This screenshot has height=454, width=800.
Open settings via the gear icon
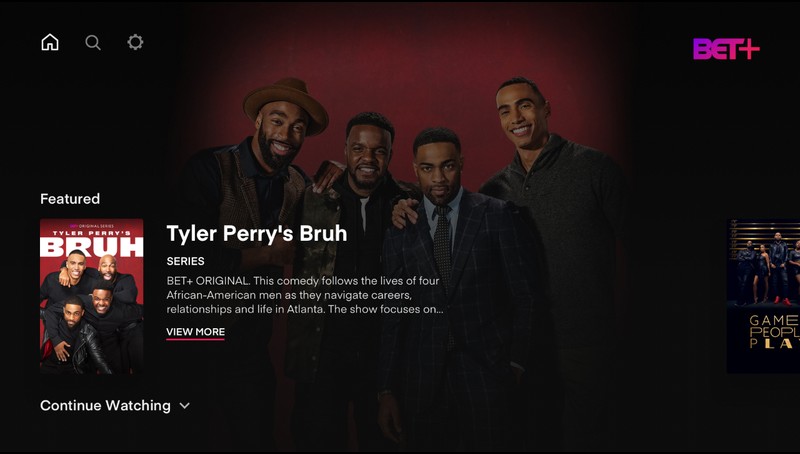pyautogui.click(x=135, y=42)
